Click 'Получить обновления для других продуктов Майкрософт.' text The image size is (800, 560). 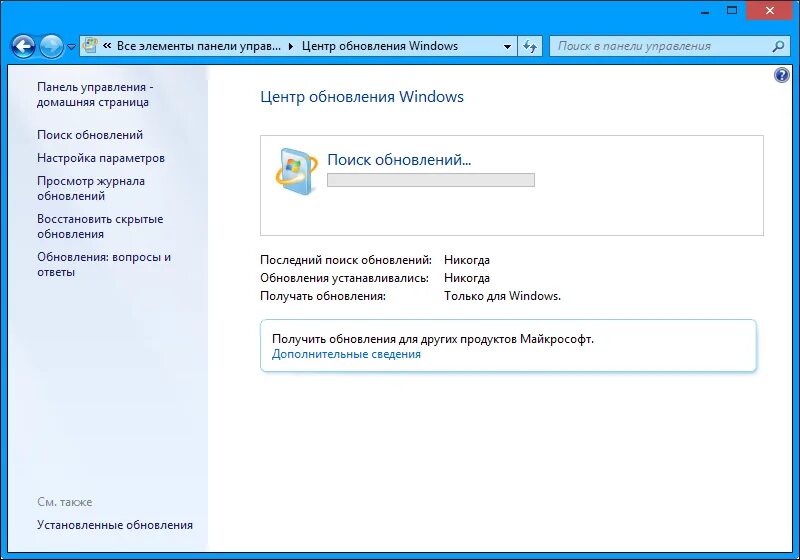coord(433,339)
